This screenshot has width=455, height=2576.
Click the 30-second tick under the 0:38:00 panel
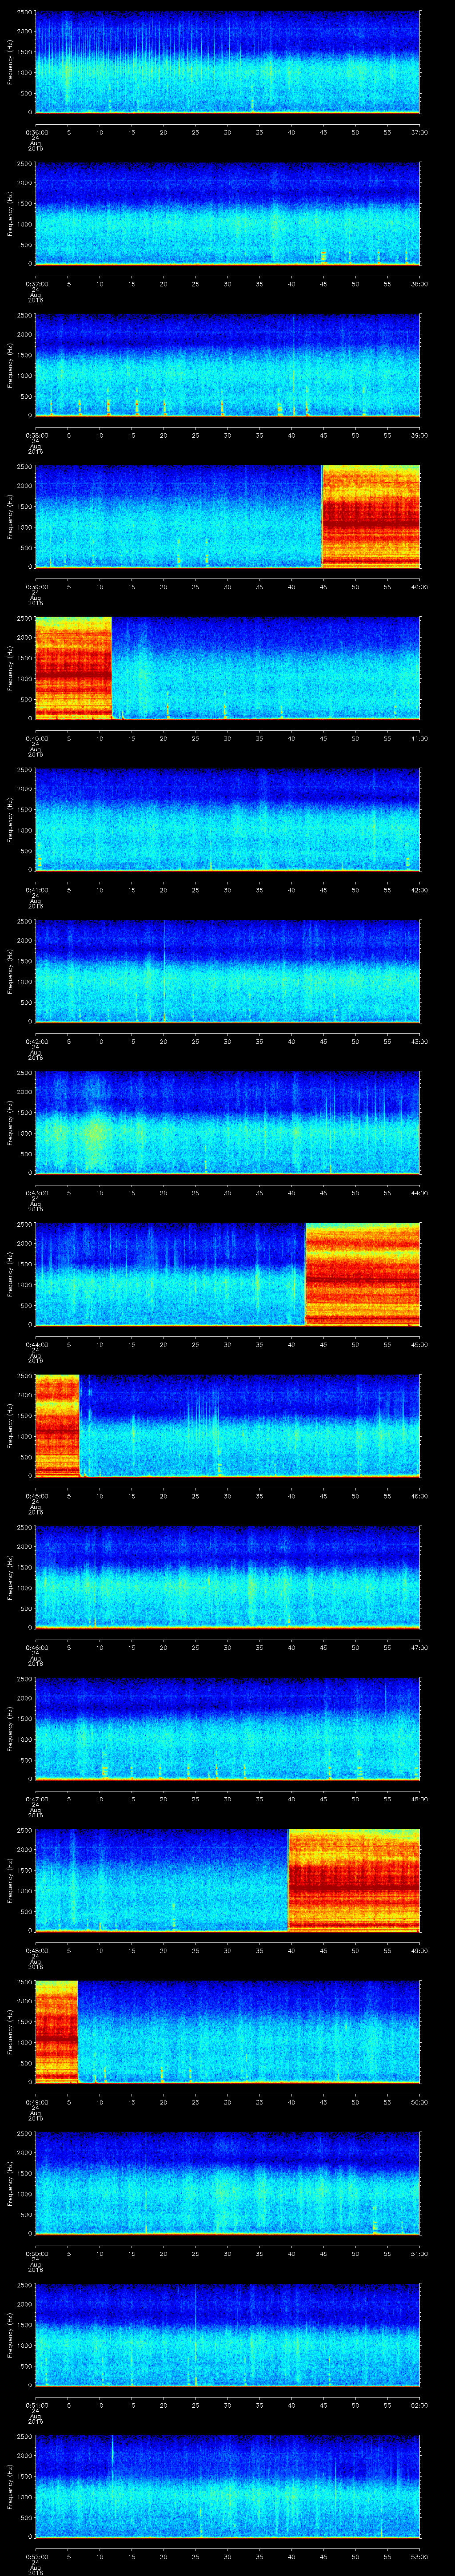tap(227, 435)
